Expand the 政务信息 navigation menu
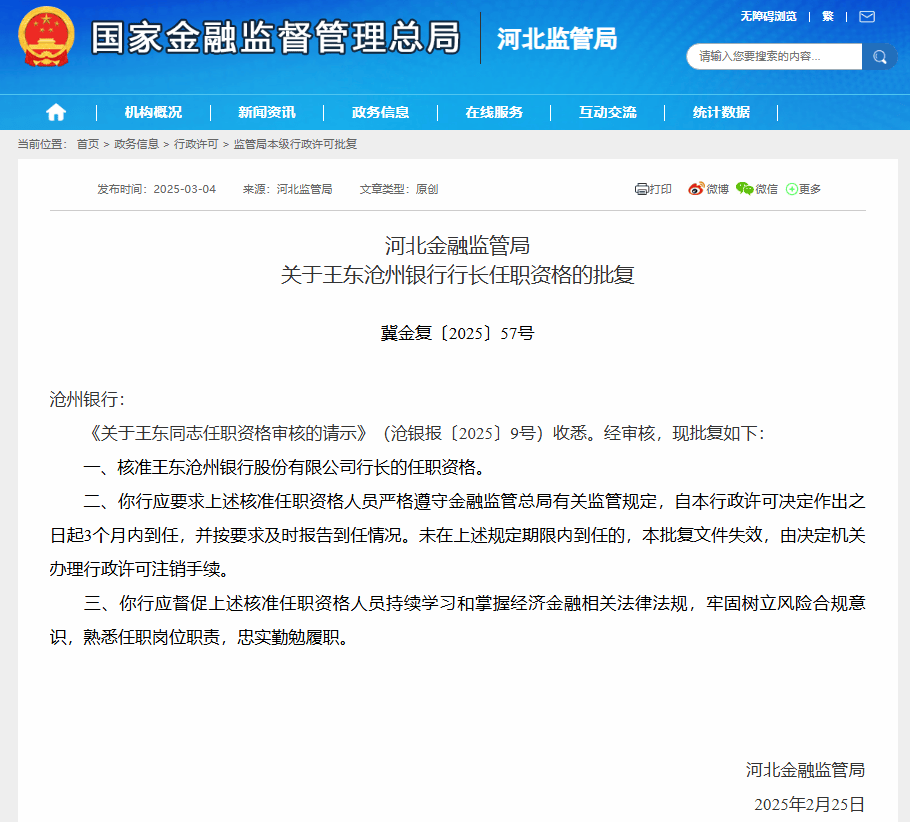 (x=380, y=112)
